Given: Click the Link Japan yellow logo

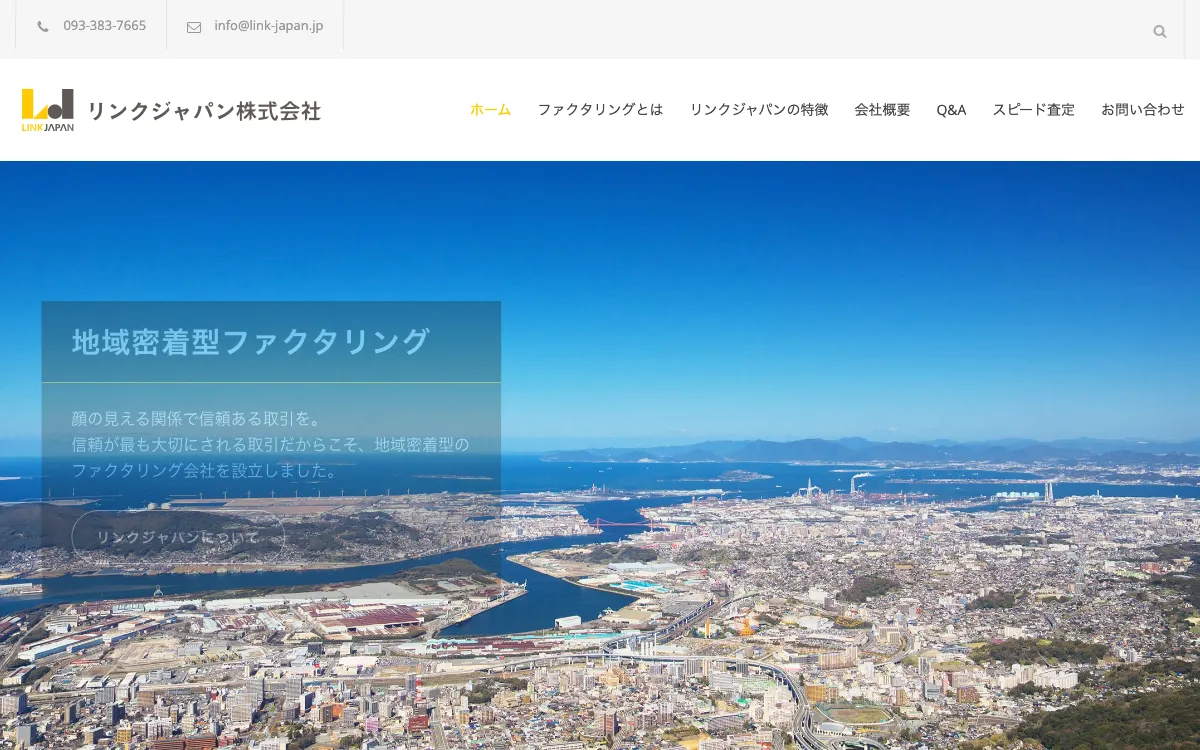Looking at the screenshot, I should [48, 110].
